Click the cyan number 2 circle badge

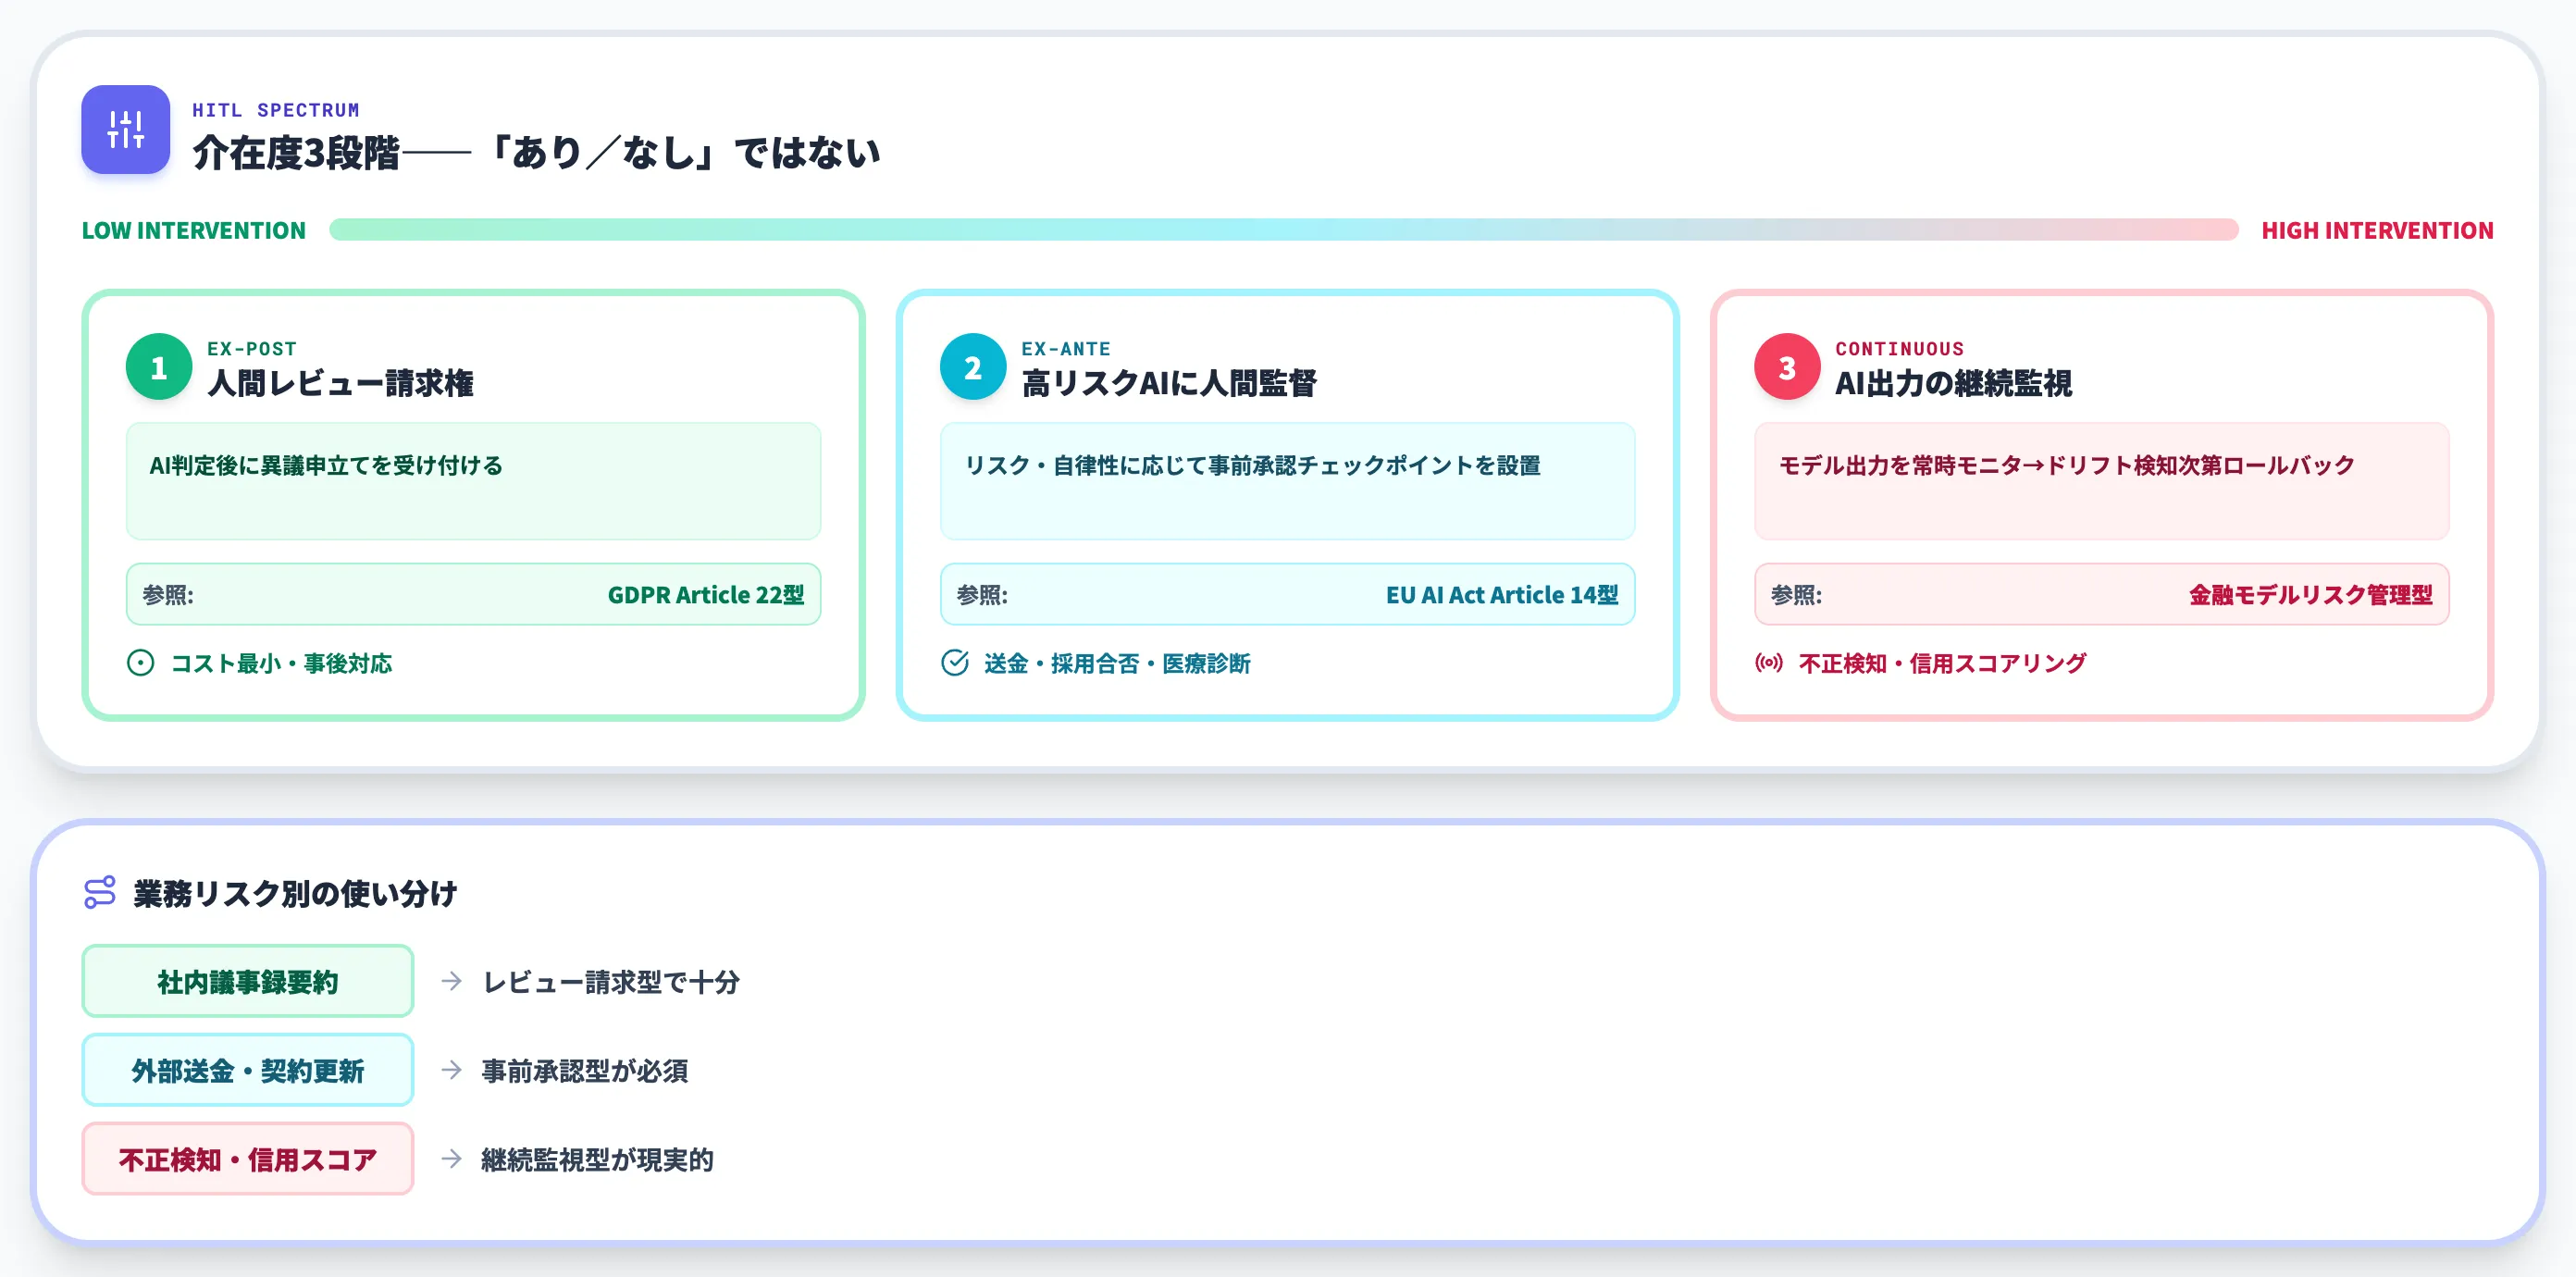pos(973,367)
